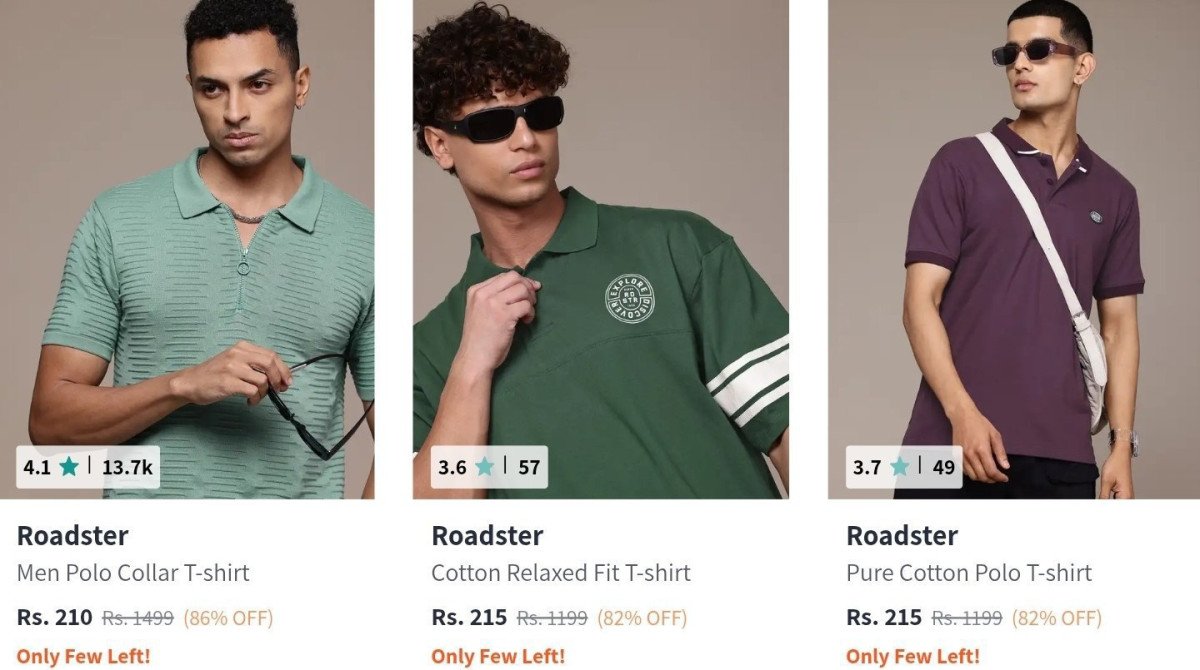Click the Roadster brand above Men Polo Collar T-shirt

coord(72,535)
